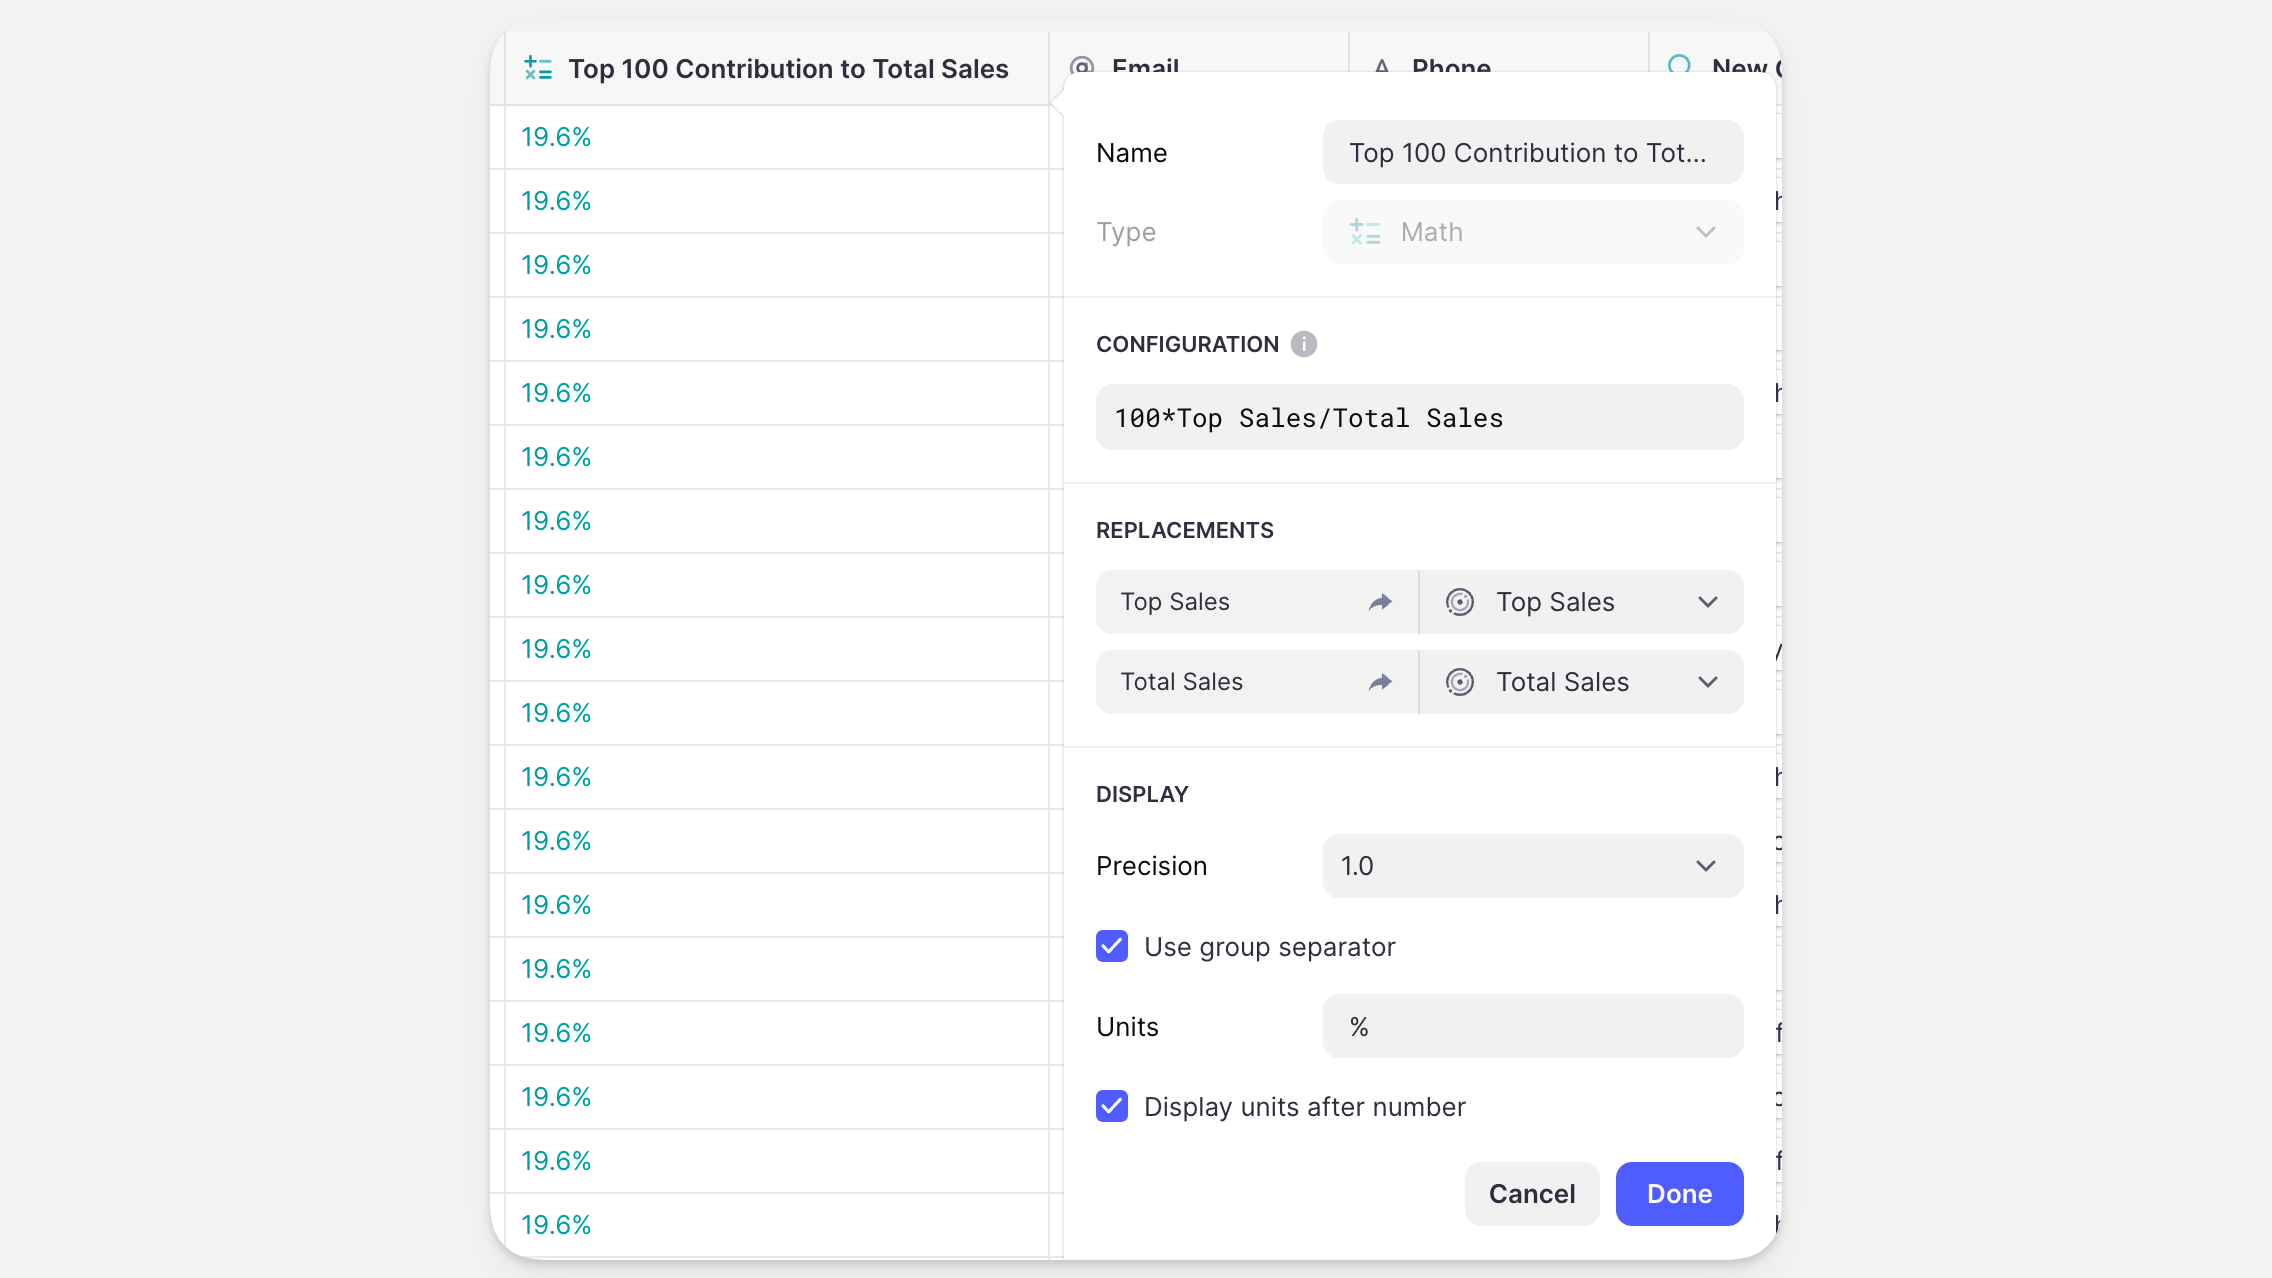The height and width of the screenshot is (1278, 2272).
Task: Click the Top Sales replacement arrow icon
Action: [x=1380, y=602]
